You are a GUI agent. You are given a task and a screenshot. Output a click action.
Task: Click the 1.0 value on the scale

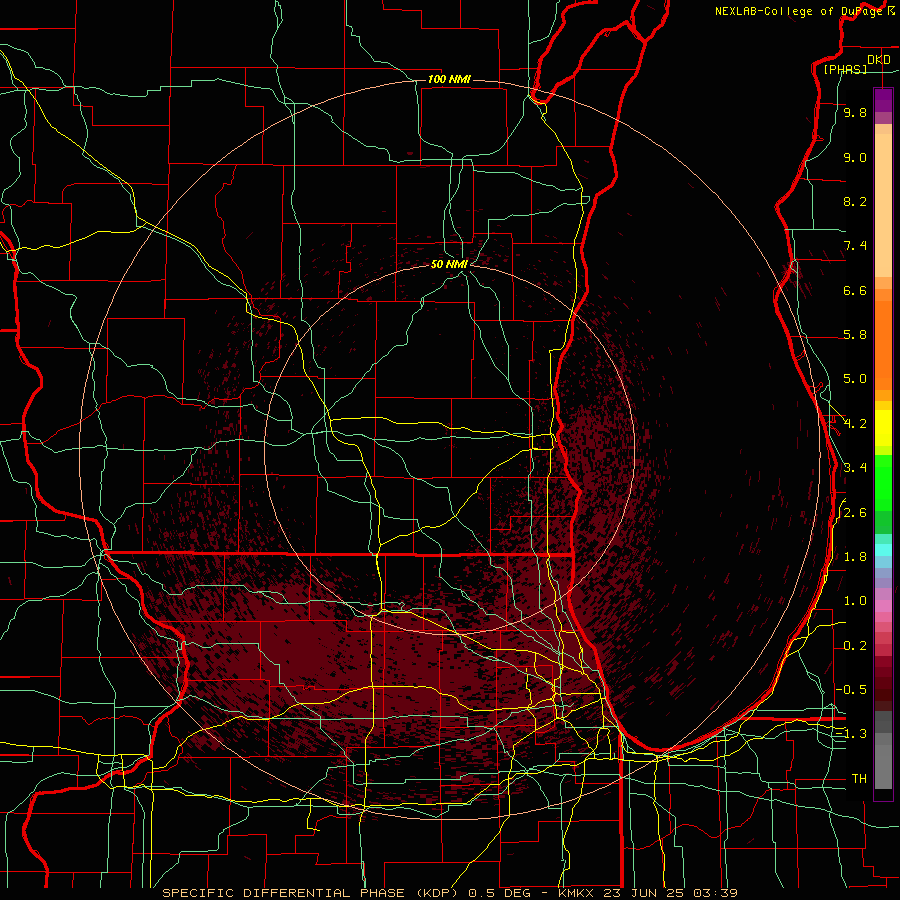pyautogui.click(x=855, y=601)
